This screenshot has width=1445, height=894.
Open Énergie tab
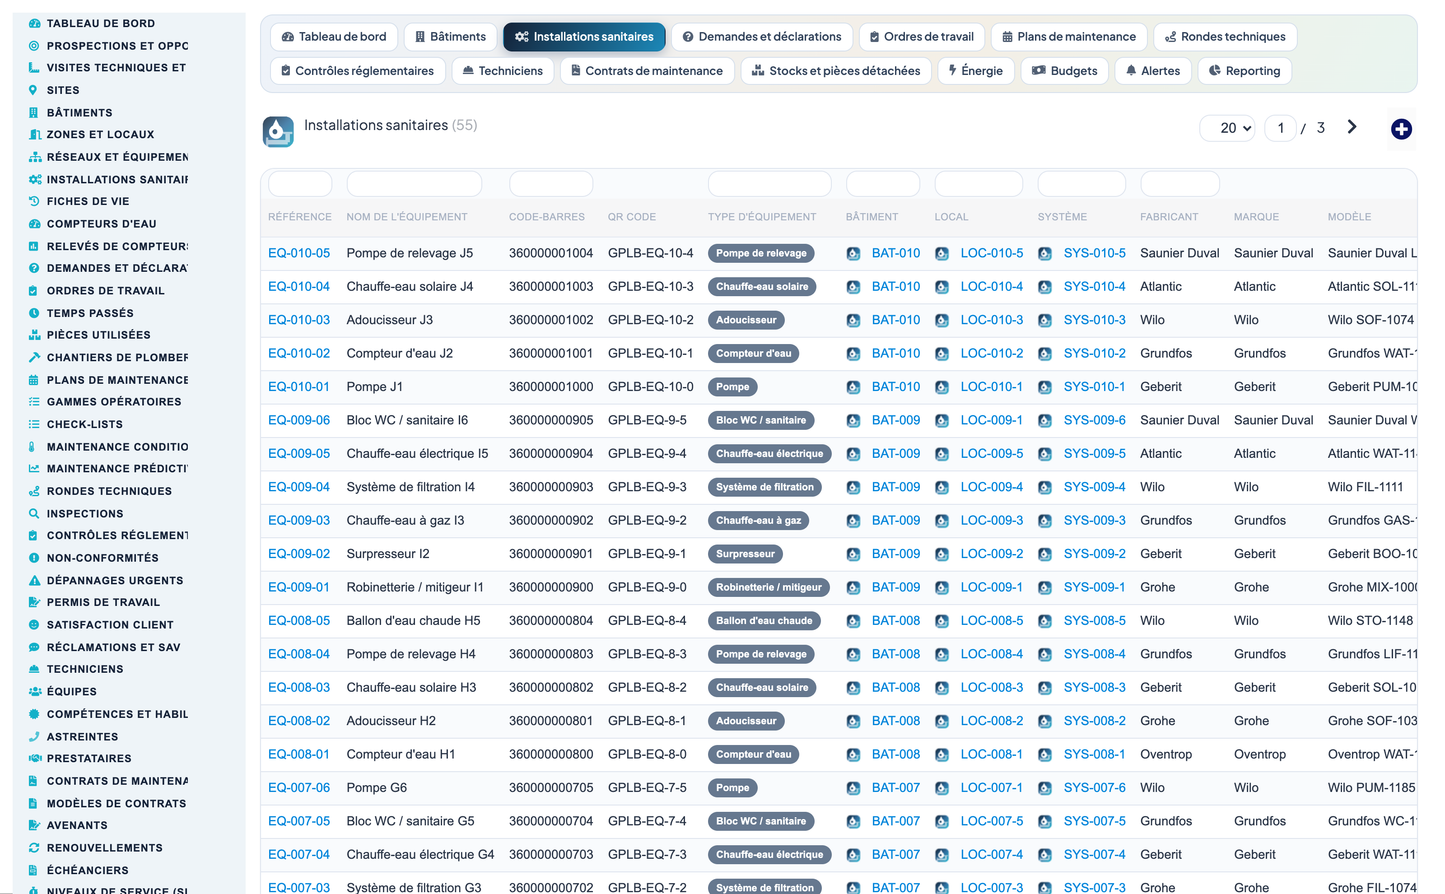pyautogui.click(x=976, y=71)
